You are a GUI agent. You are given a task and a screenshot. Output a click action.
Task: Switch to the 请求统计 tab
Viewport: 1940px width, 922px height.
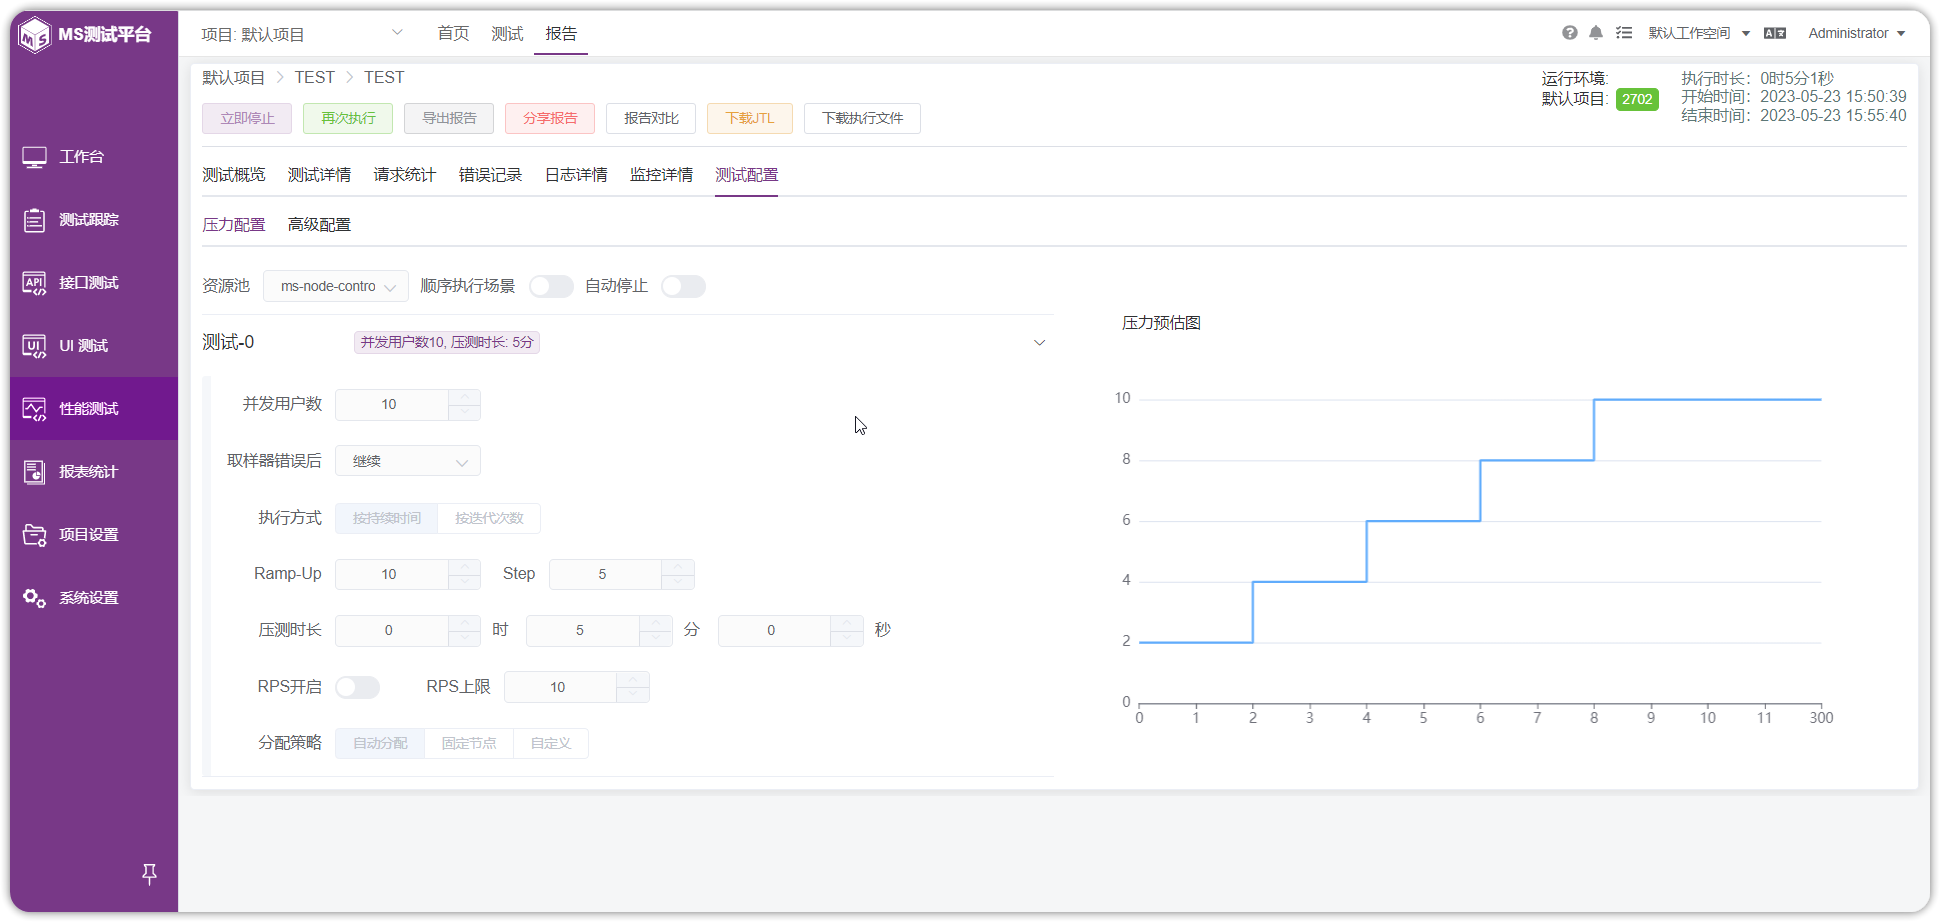pos(405,175)
